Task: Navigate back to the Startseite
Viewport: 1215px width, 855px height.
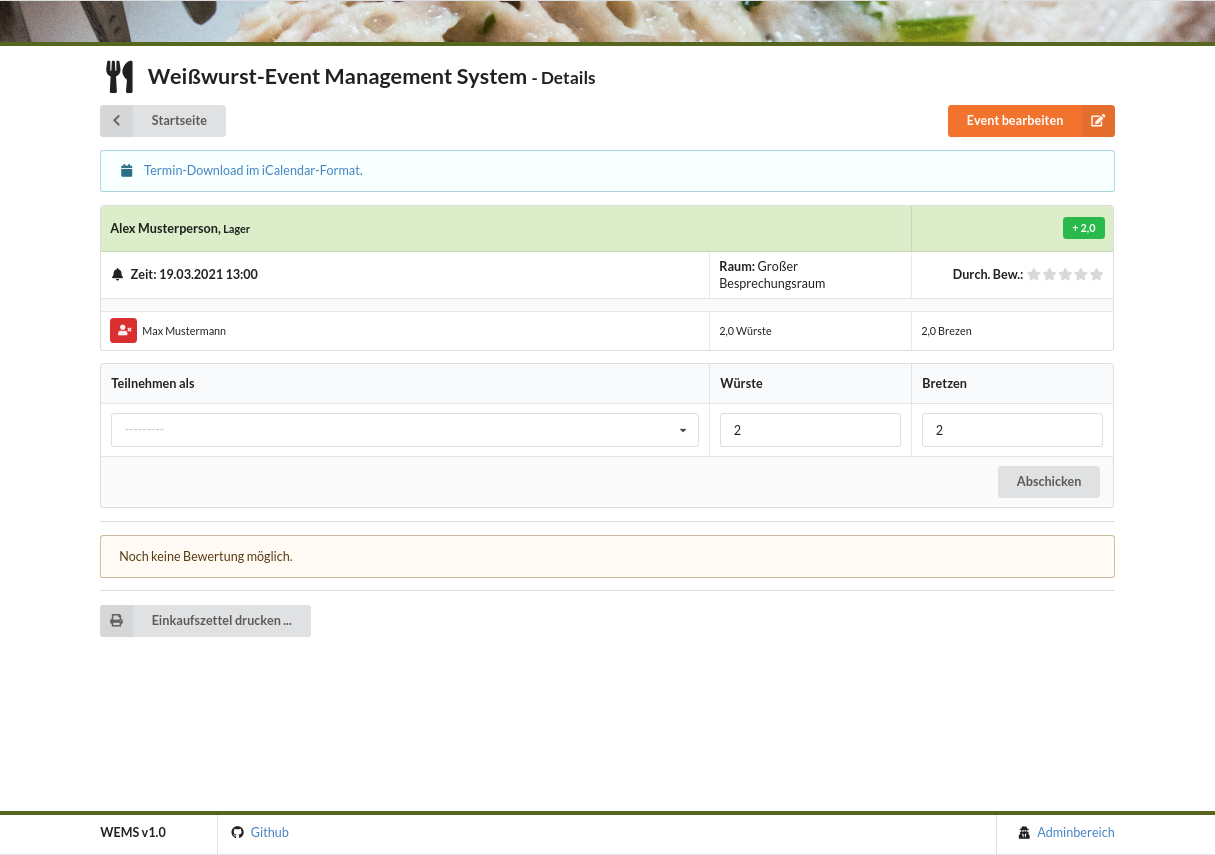Action: [178, 120]
